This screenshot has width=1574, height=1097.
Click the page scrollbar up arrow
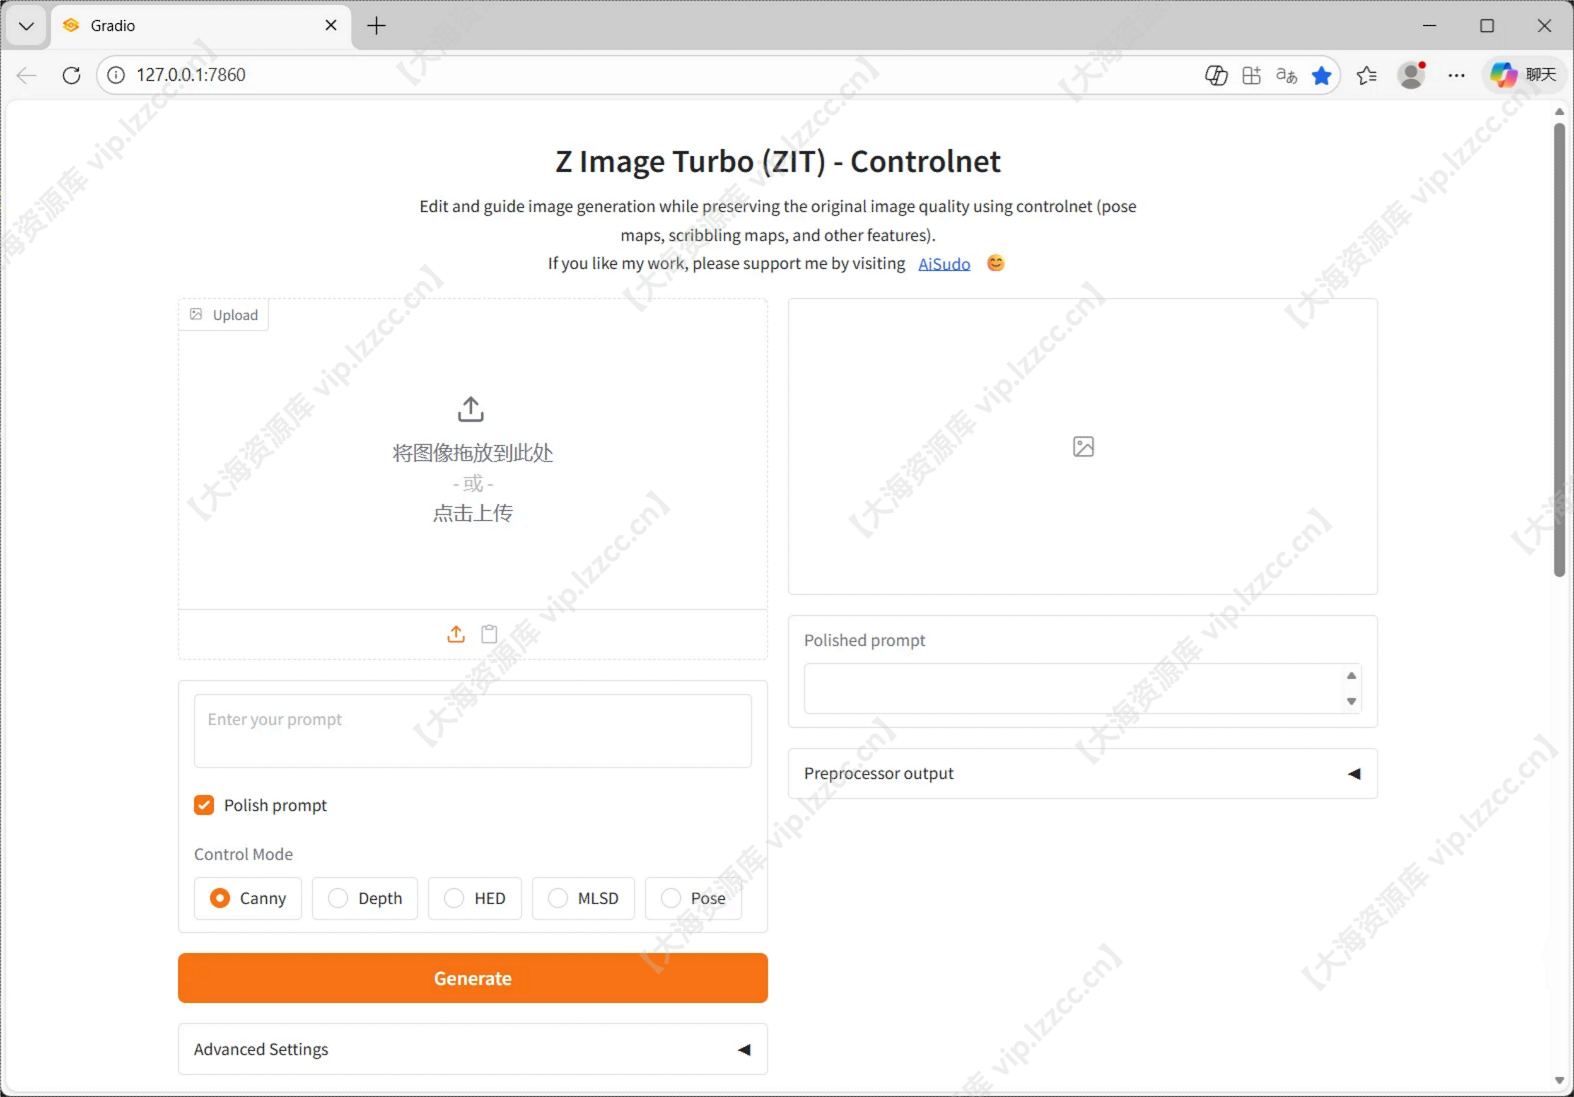(1559, 112)
